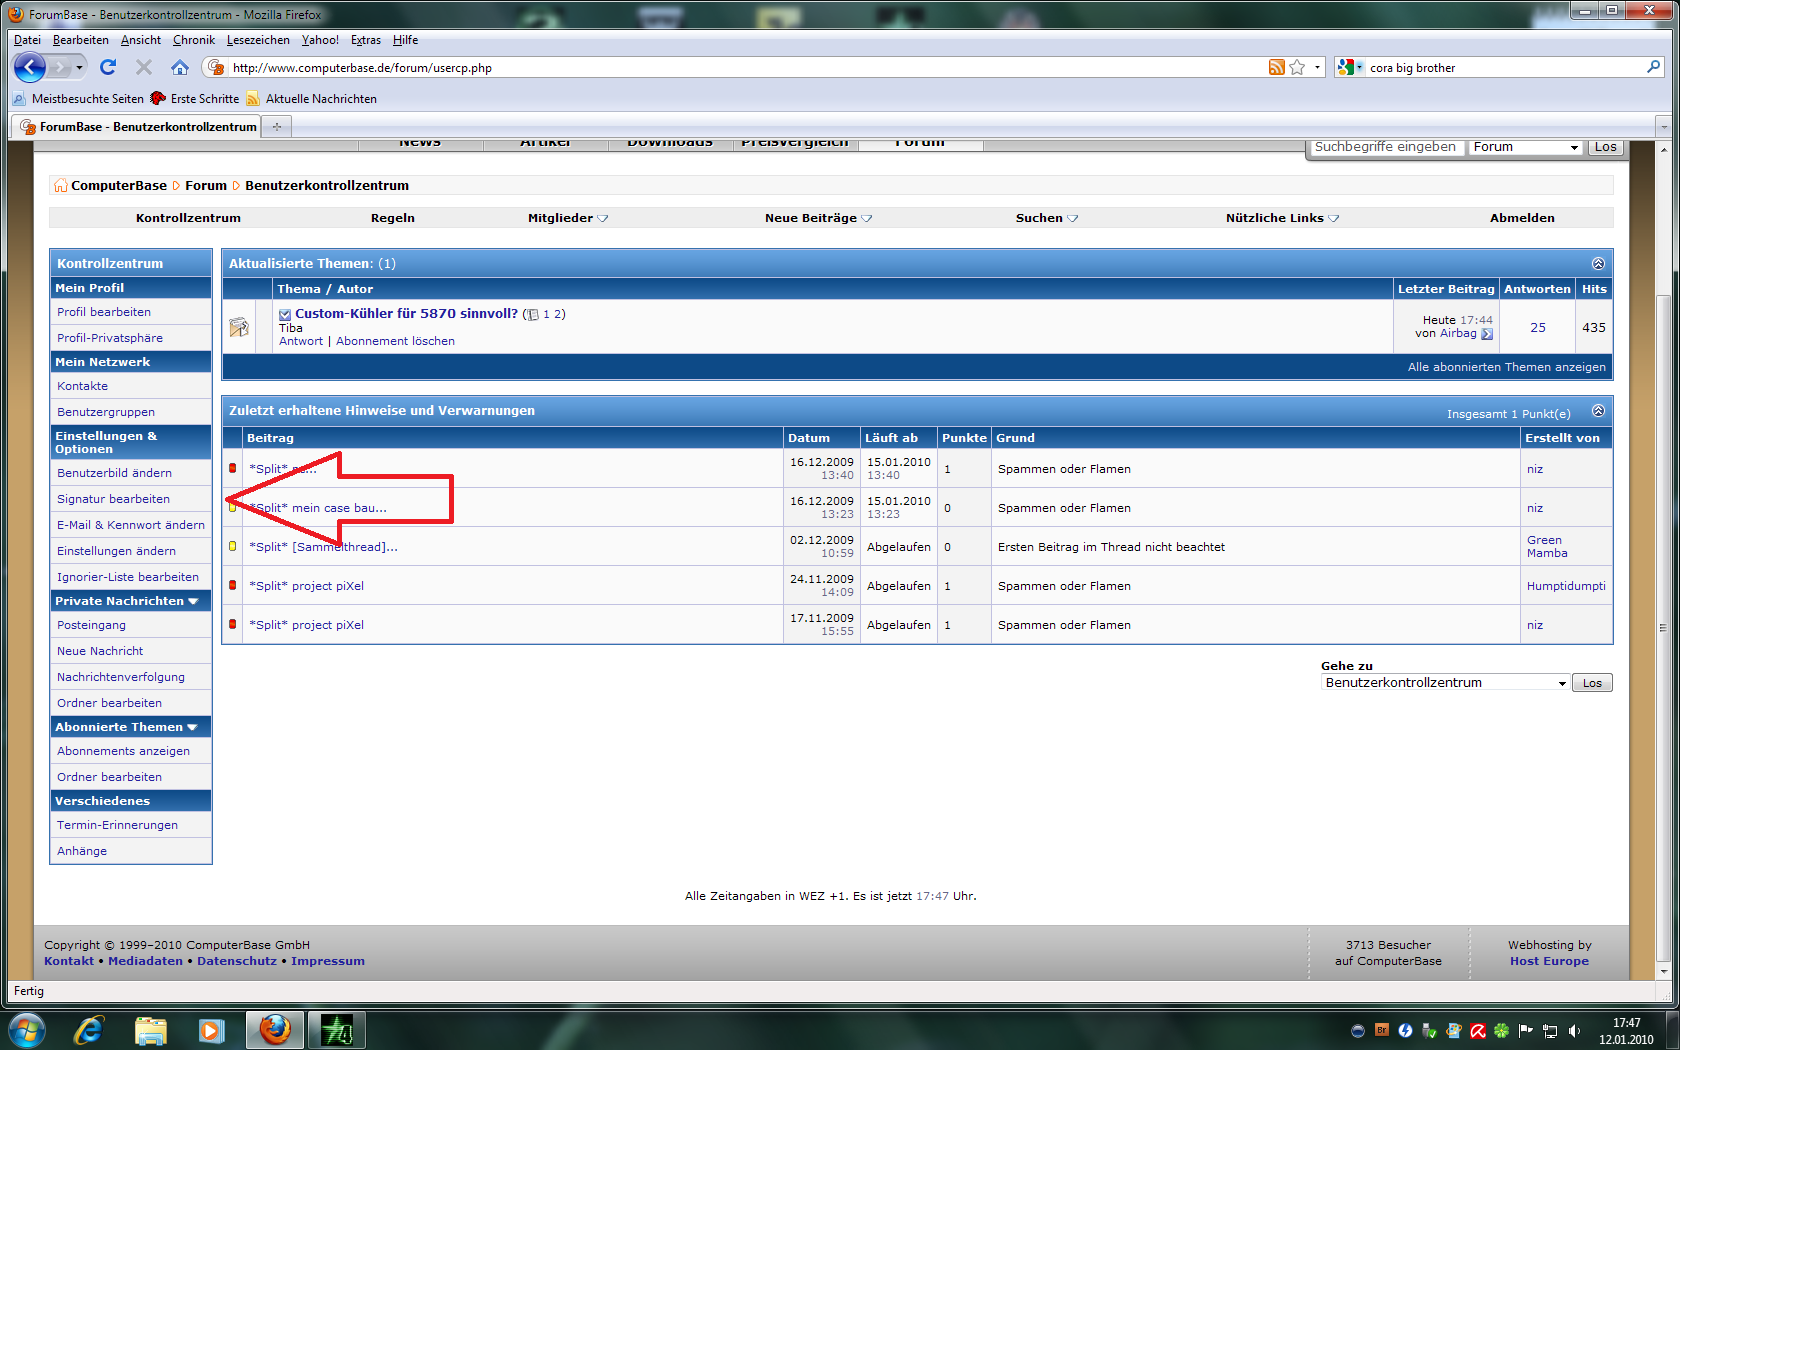The image size is (1795, 1347).
Task: Click red infraction icon in 24.11.2009 row
Action: click(233, 585)
